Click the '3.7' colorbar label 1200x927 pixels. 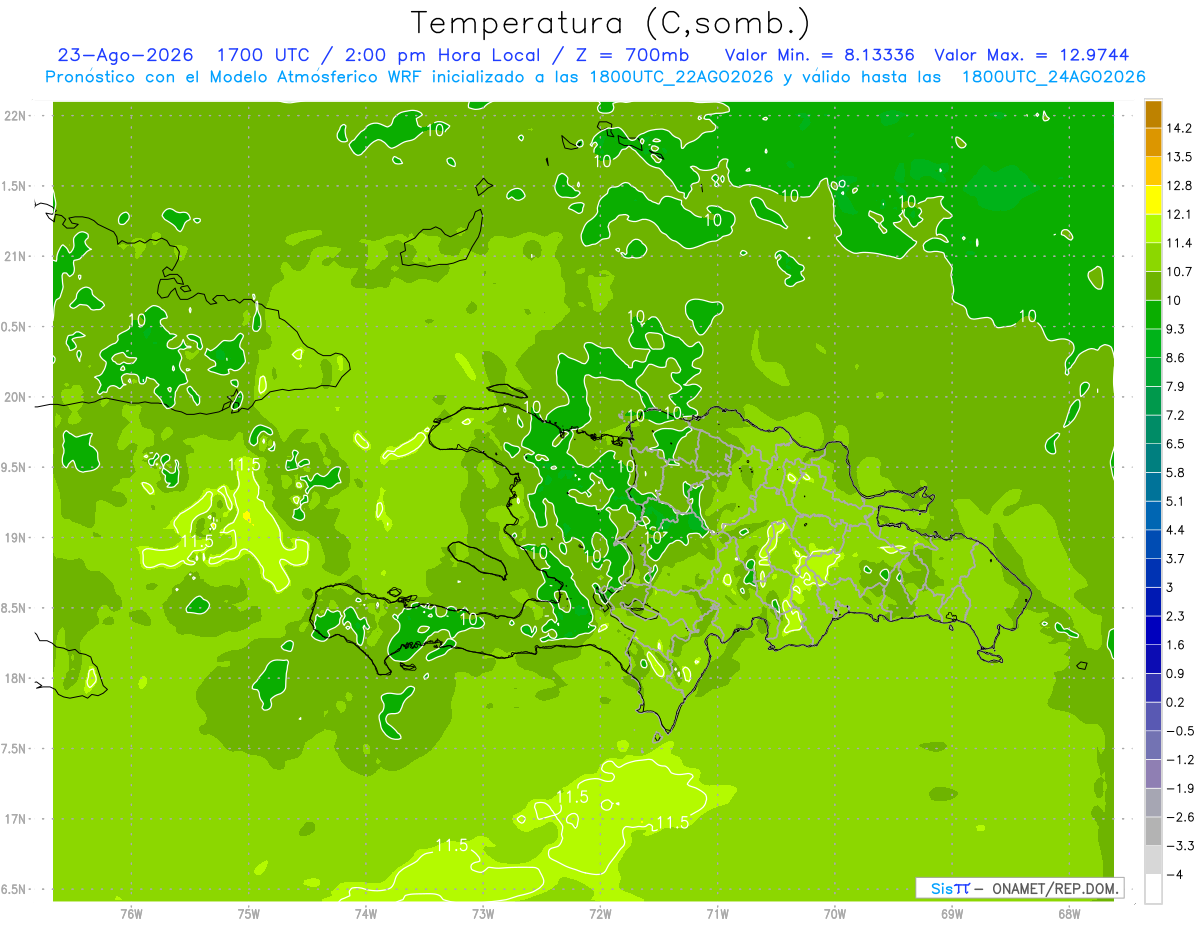[1176, 559]
